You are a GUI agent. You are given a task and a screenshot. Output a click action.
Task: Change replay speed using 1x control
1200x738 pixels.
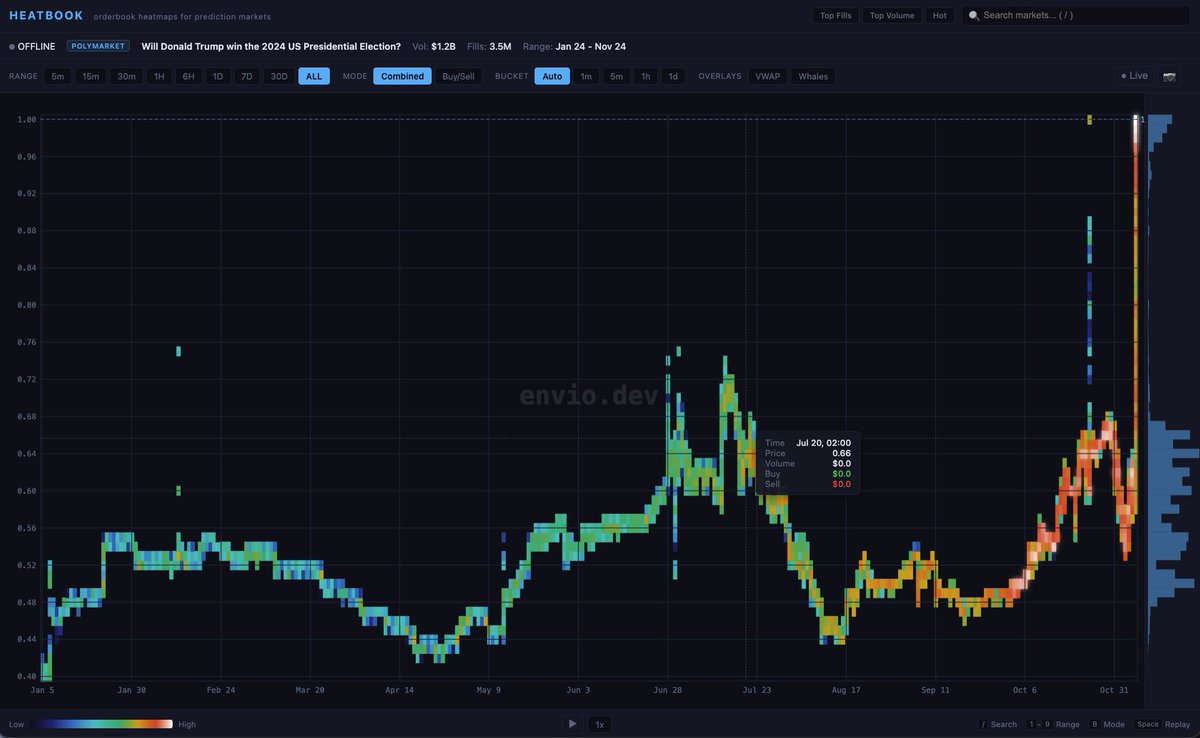pyautogui.click(x=600, y=724)
